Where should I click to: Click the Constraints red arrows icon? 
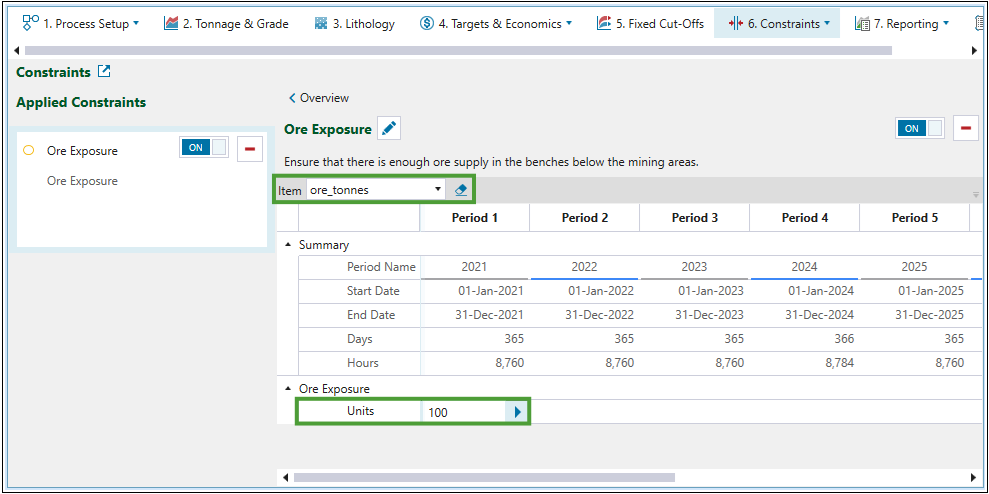pos(735,24)
